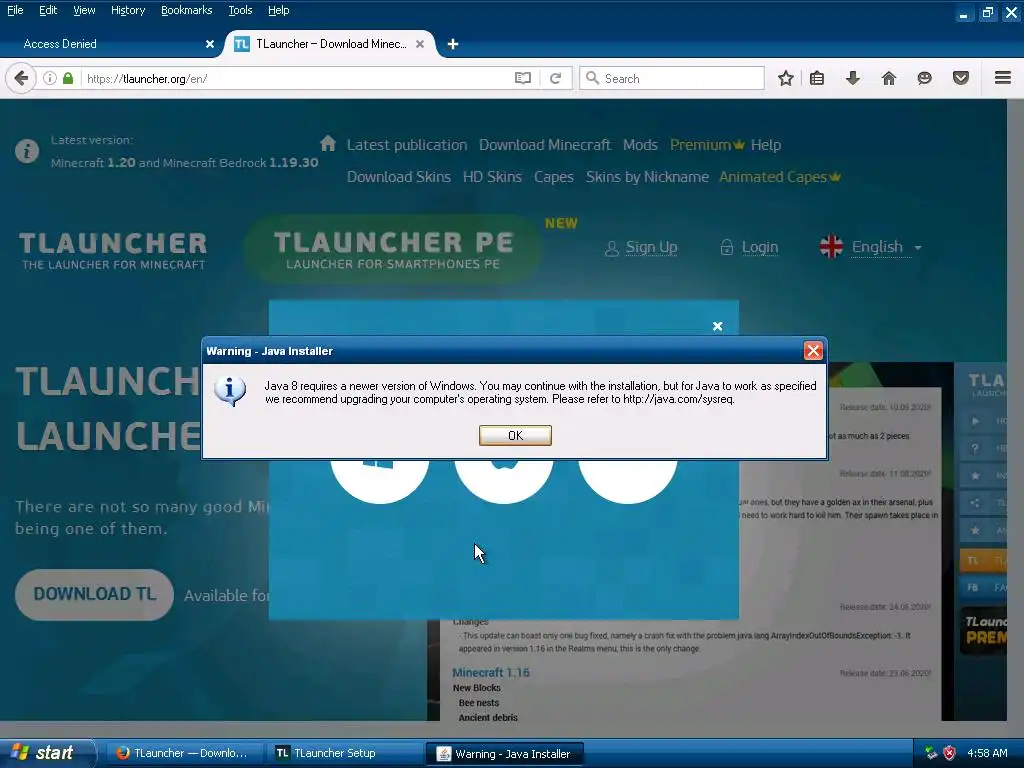Open the Download Minecraft link
This screenshot has height=768, width=1024.
tap(545, 145)
